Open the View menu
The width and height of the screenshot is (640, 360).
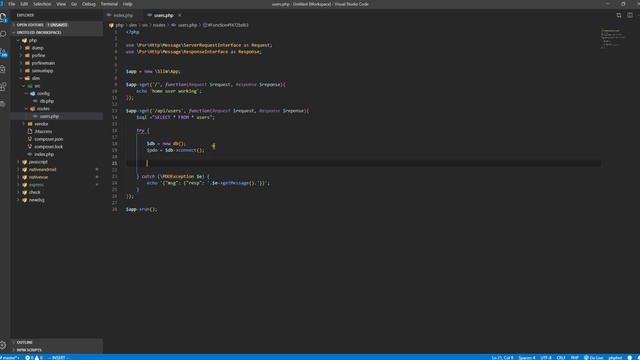point(61,4)
